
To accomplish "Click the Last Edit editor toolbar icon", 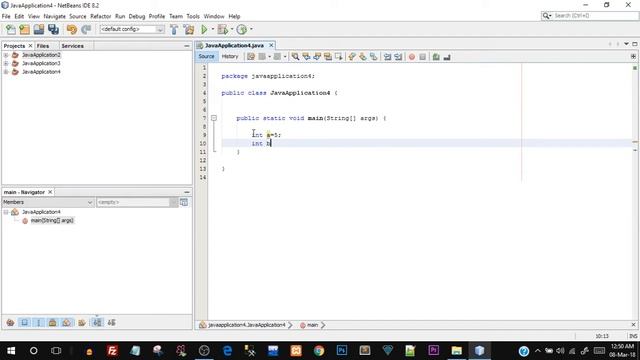I will 251,57.
